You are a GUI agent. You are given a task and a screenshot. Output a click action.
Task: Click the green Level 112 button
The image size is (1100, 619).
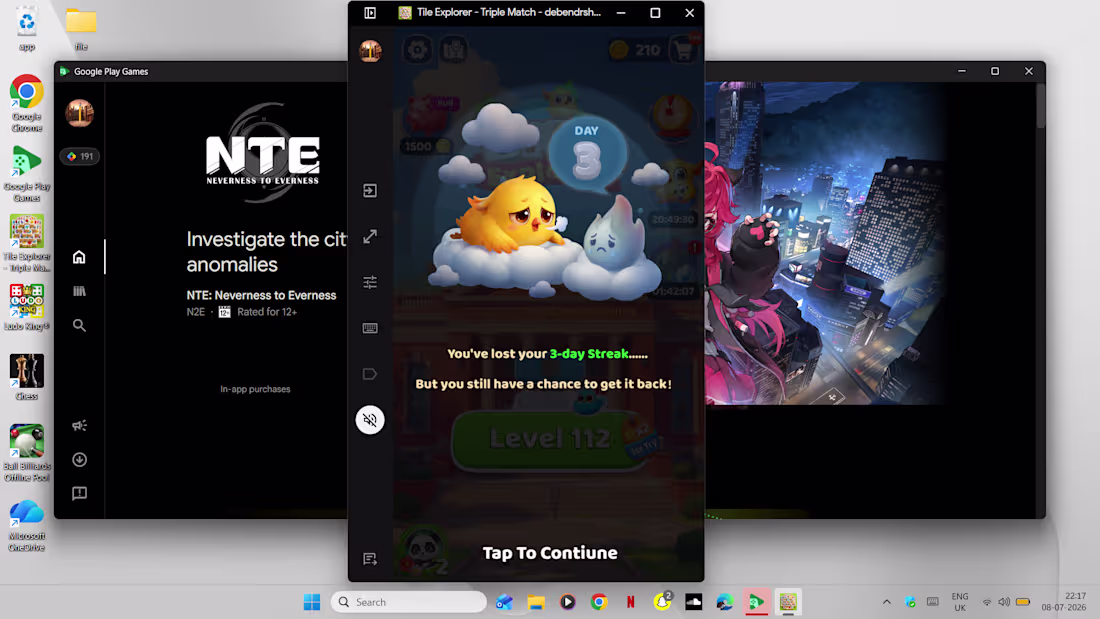pos(551,439)
